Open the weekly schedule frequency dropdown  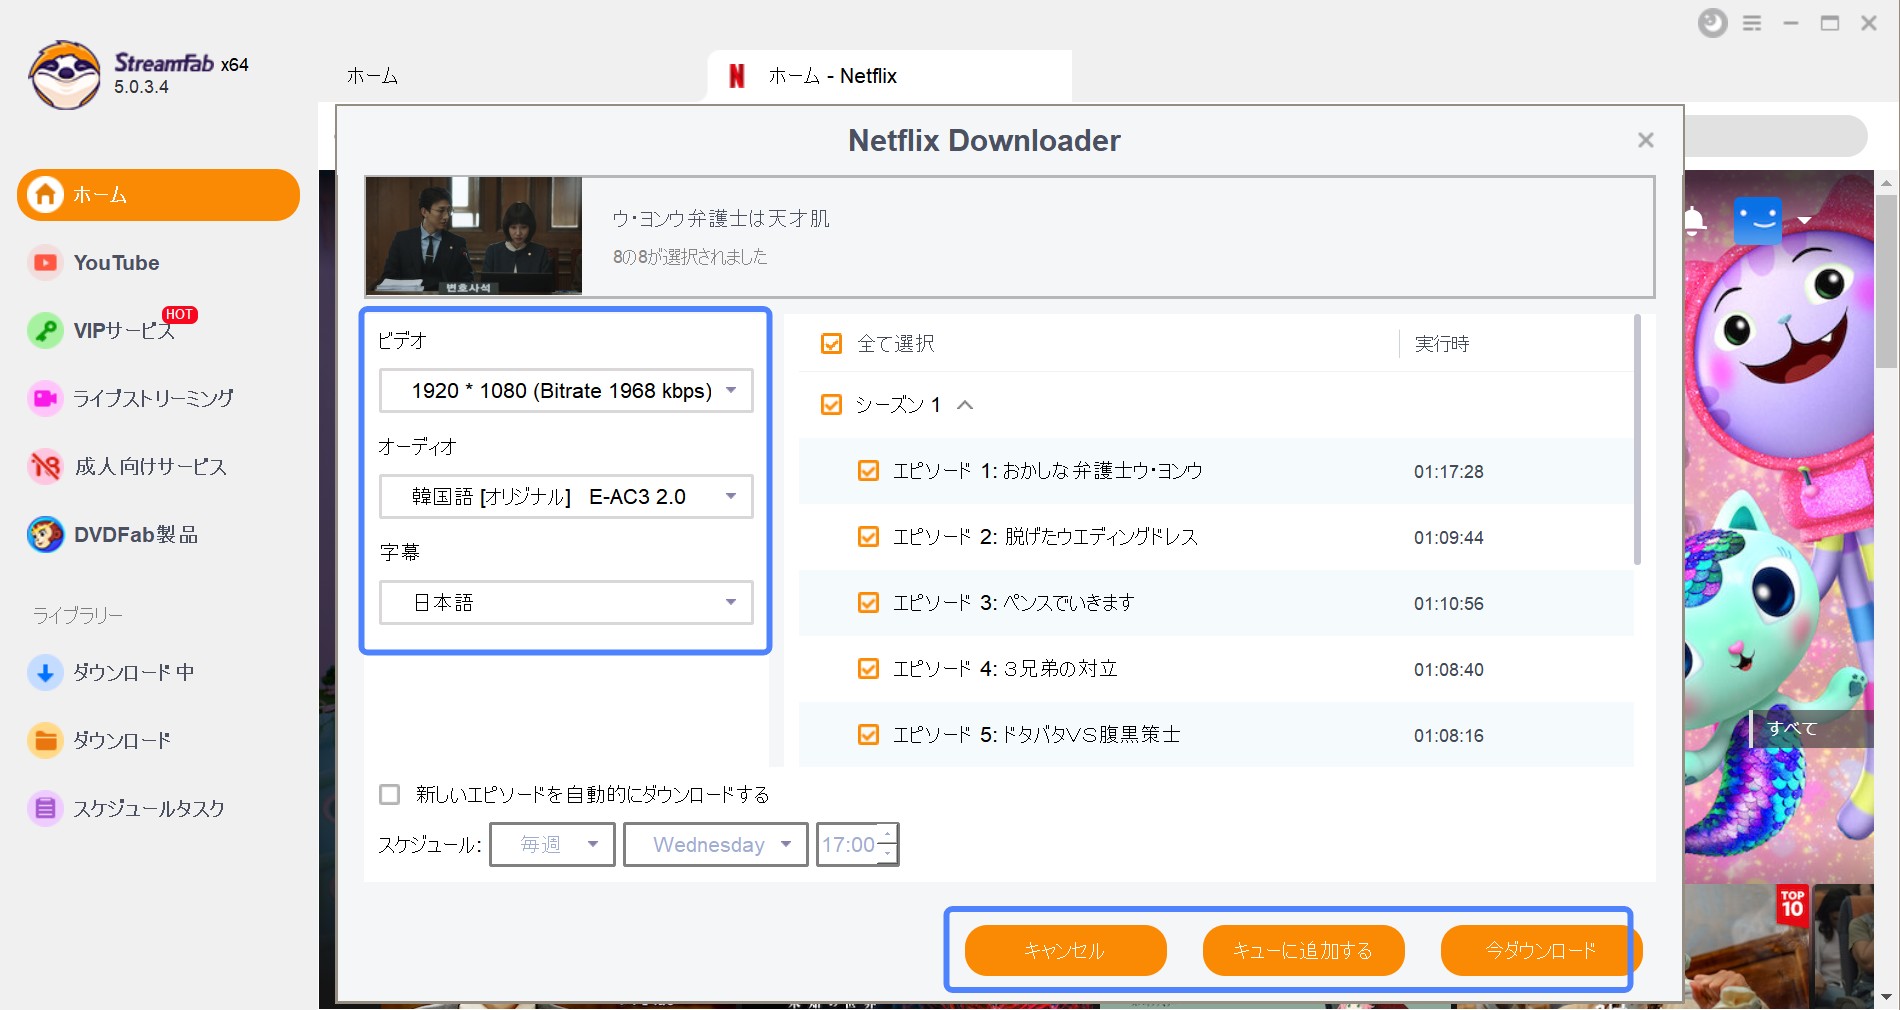click(552, 845)
